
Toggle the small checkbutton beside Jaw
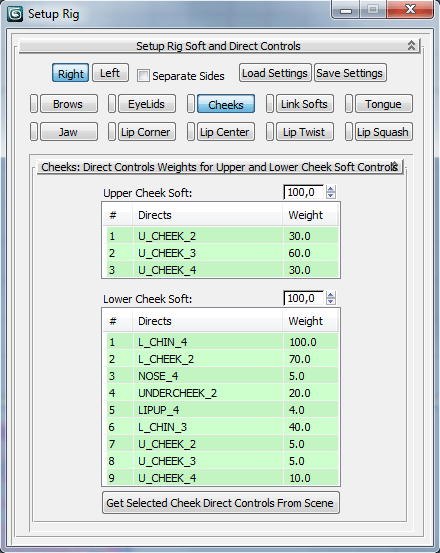pos(34,132)
